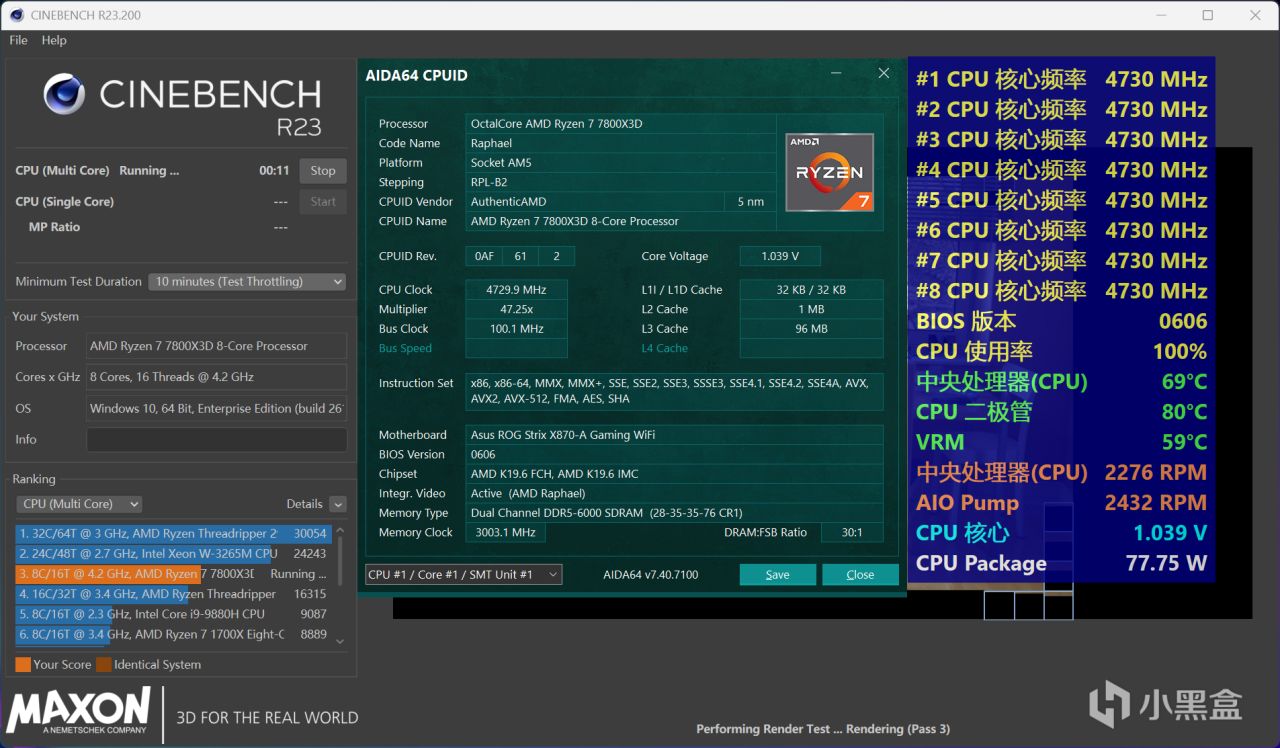This screenshot has height=748, width=1280.
Task: Click the ranking list scroll-up arrow
Action: click(340, 530)
